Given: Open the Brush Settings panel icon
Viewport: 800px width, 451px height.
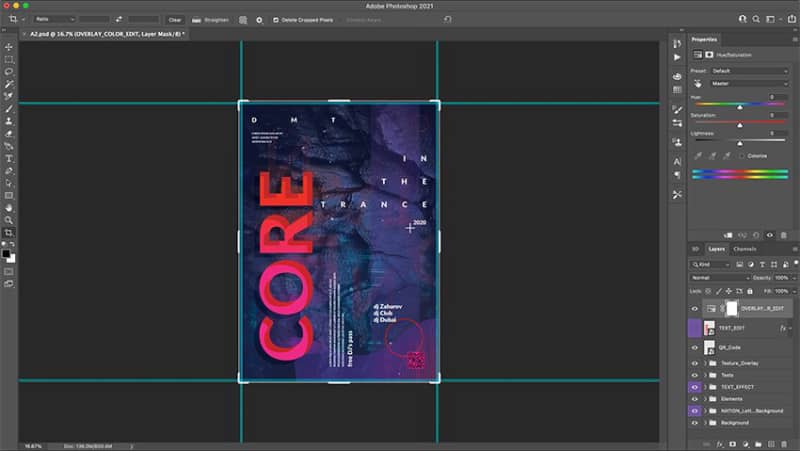Looking at the screenshot, I should click(677, 110).
